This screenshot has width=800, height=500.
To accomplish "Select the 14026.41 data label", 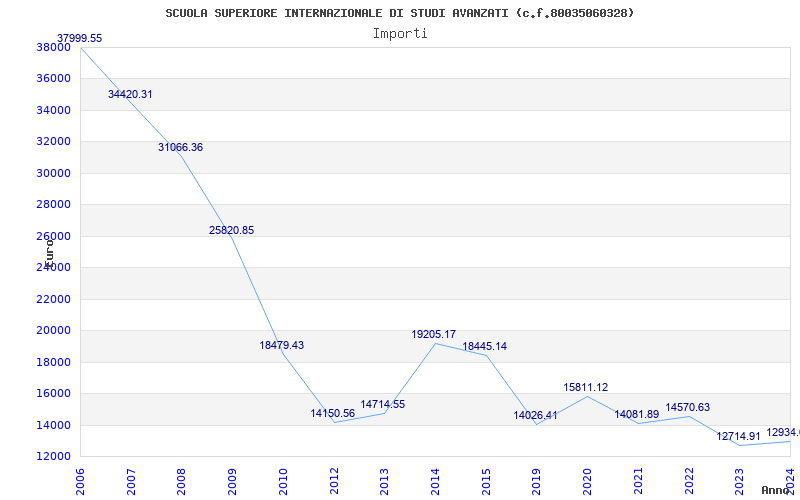I will click(535, 415).
